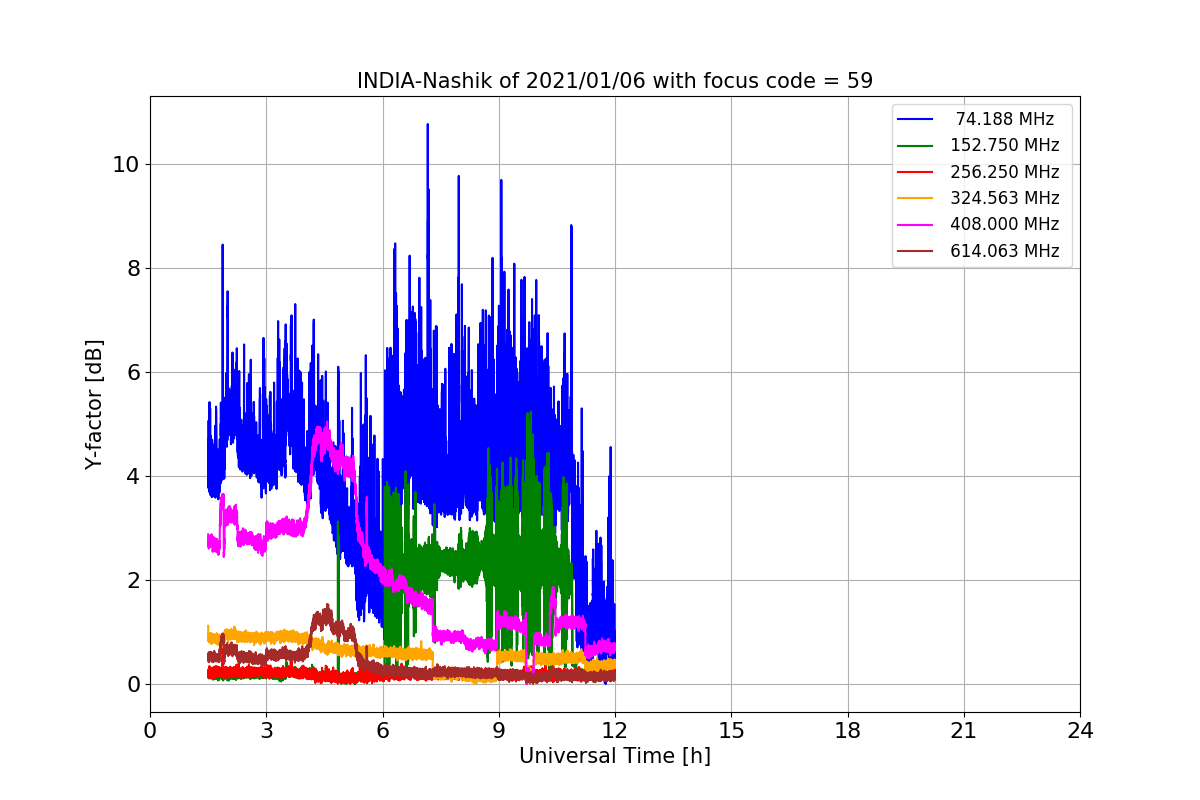1200x800 pixels.
Task: Click the x-axis tick label 18
Action: 848,731
